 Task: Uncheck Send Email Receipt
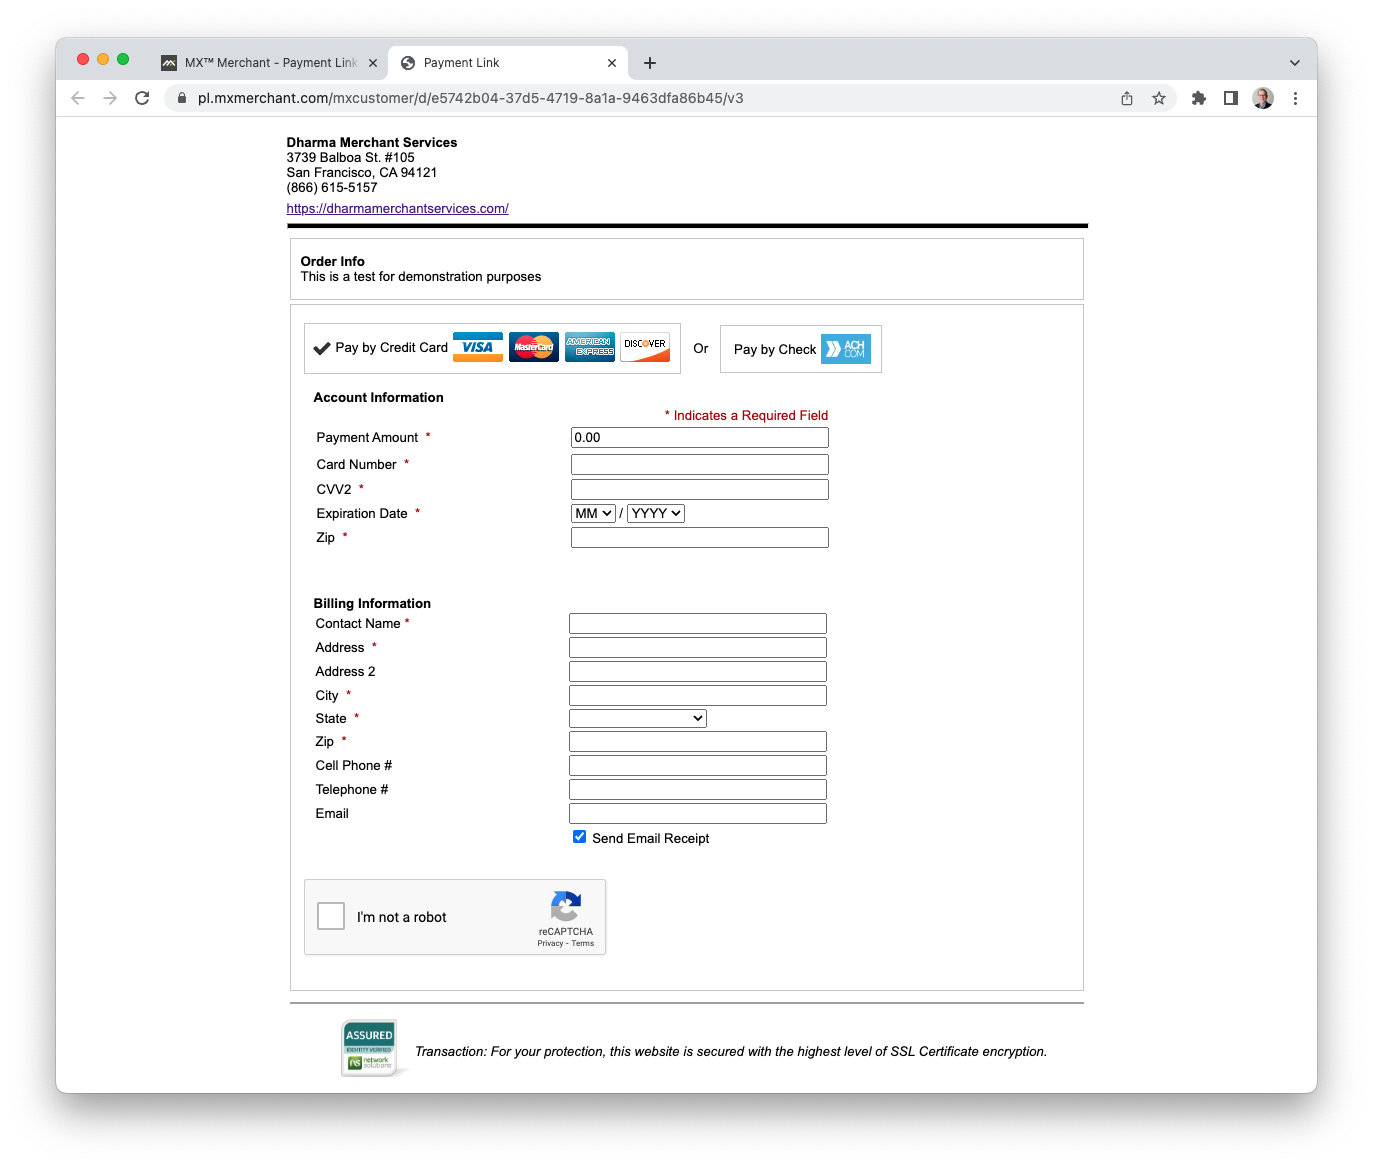click(579, 836)
